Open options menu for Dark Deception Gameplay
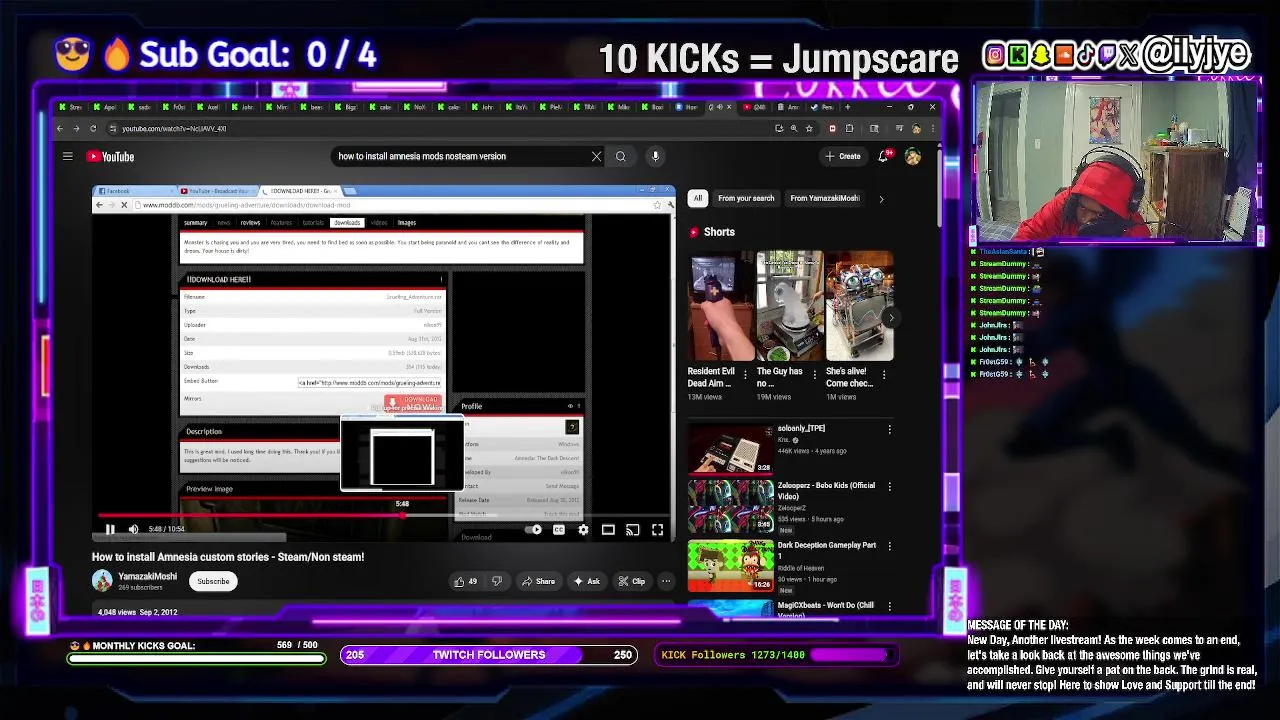1280x720 pixels. 889,546
